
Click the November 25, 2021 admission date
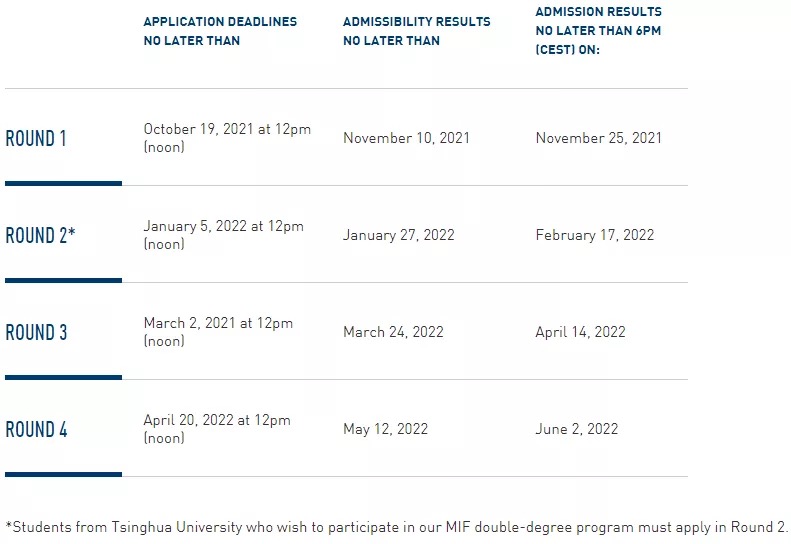(598, 138)
